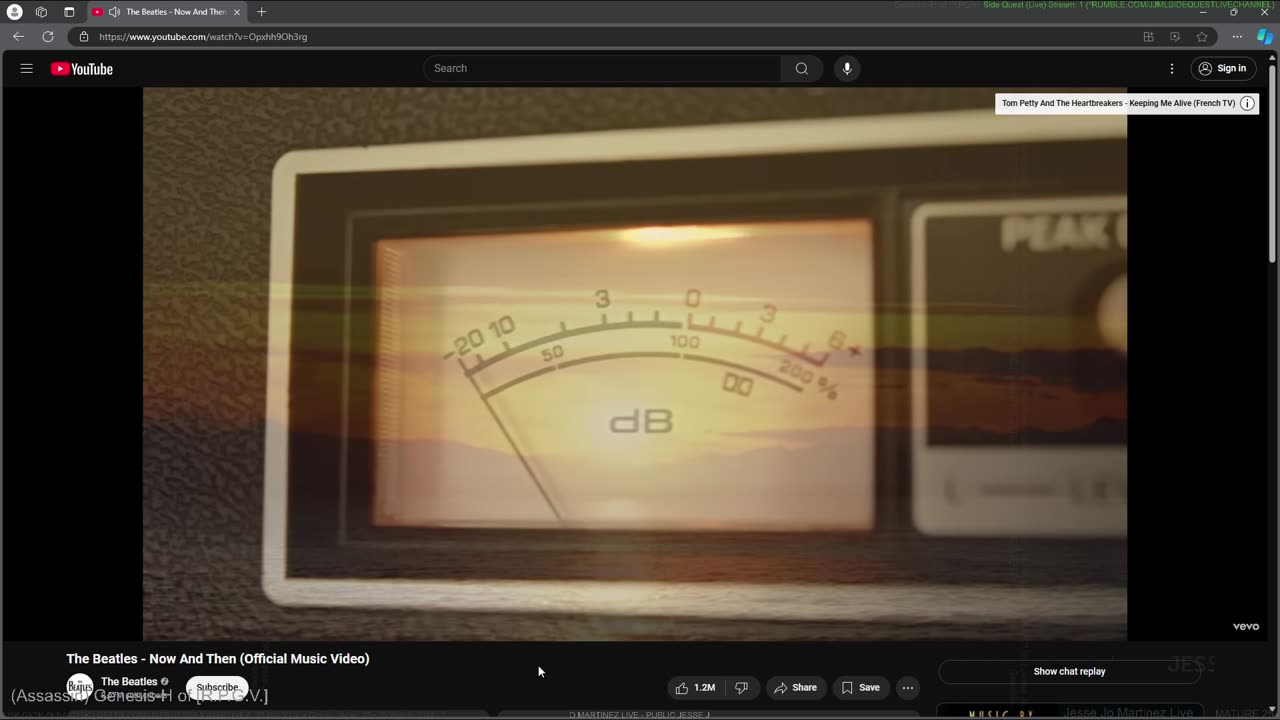
Task: Click the video player area
Action: click(635, 363)
